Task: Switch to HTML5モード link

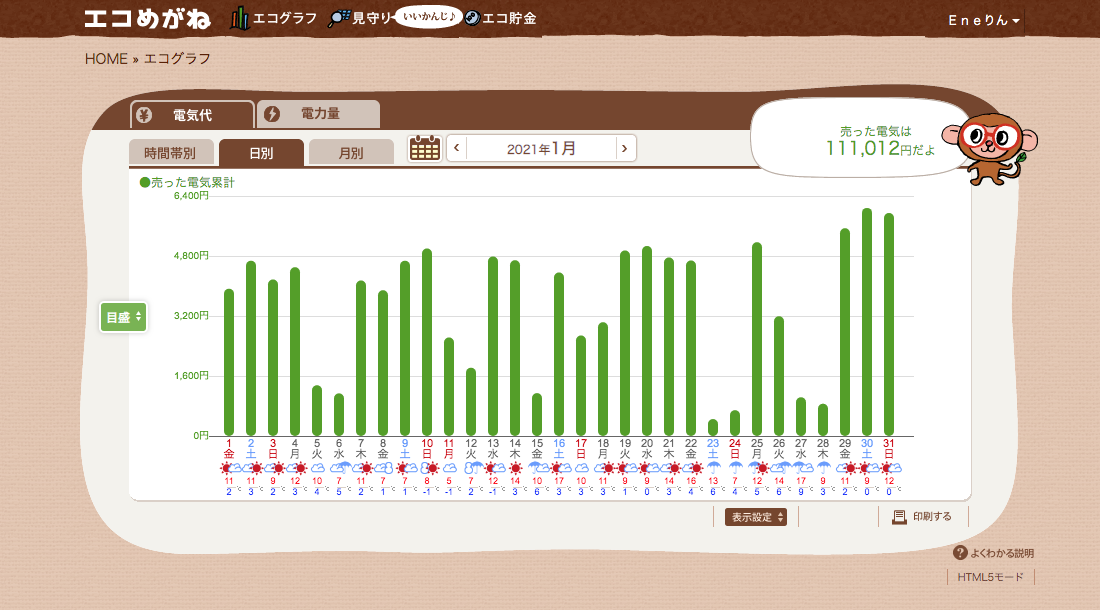Action: point(990,577)
